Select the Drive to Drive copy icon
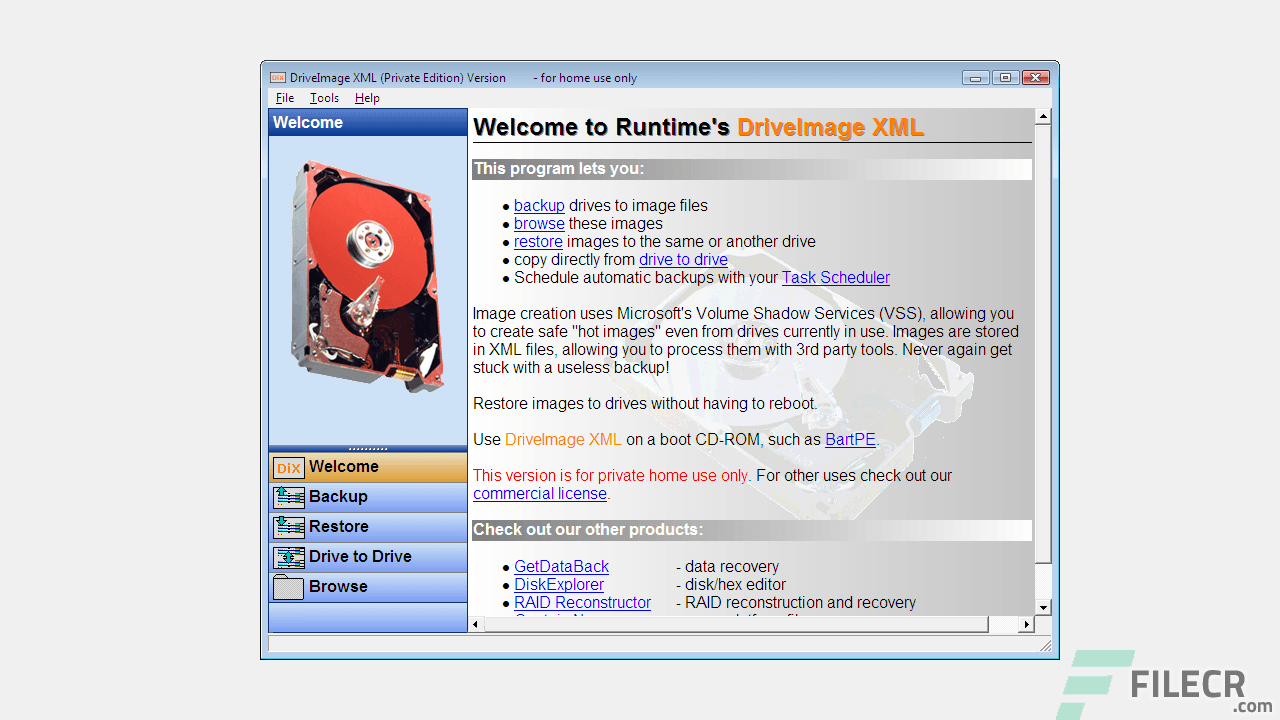Image resolution: width=1280 pixels, height=720 pixels. click(287, 557)
